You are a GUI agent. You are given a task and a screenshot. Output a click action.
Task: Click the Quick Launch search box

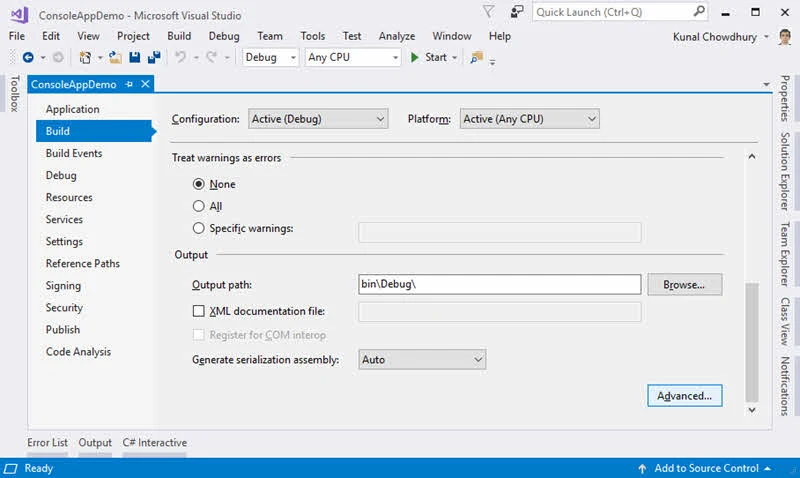click(x=619, y=12)
